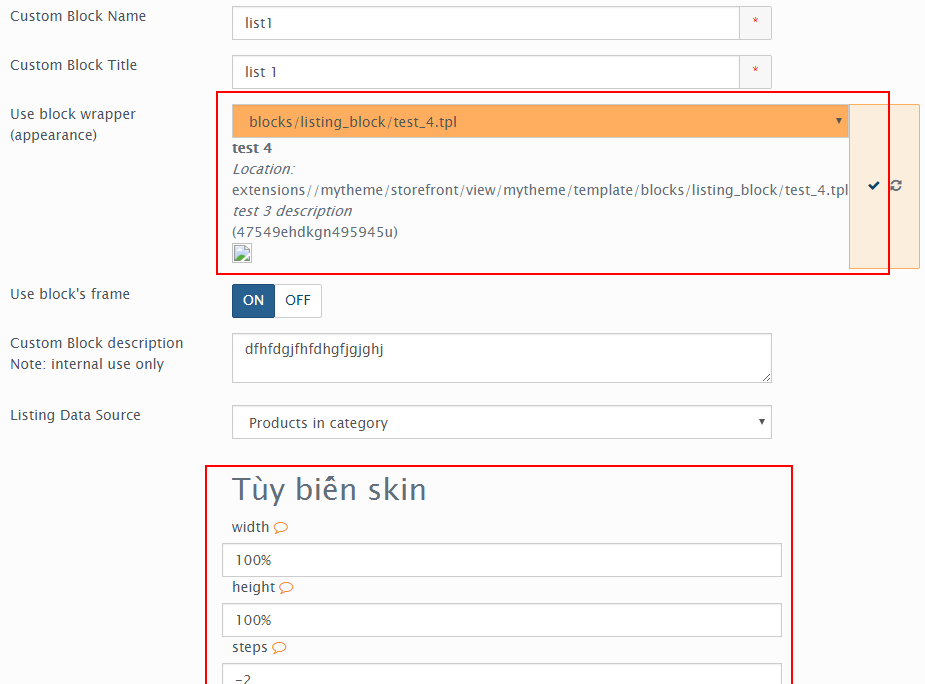The width and height of the screenshot is (925, 684).
Task: Grab description textarea resize handle
Action: [x=766, y=377]
